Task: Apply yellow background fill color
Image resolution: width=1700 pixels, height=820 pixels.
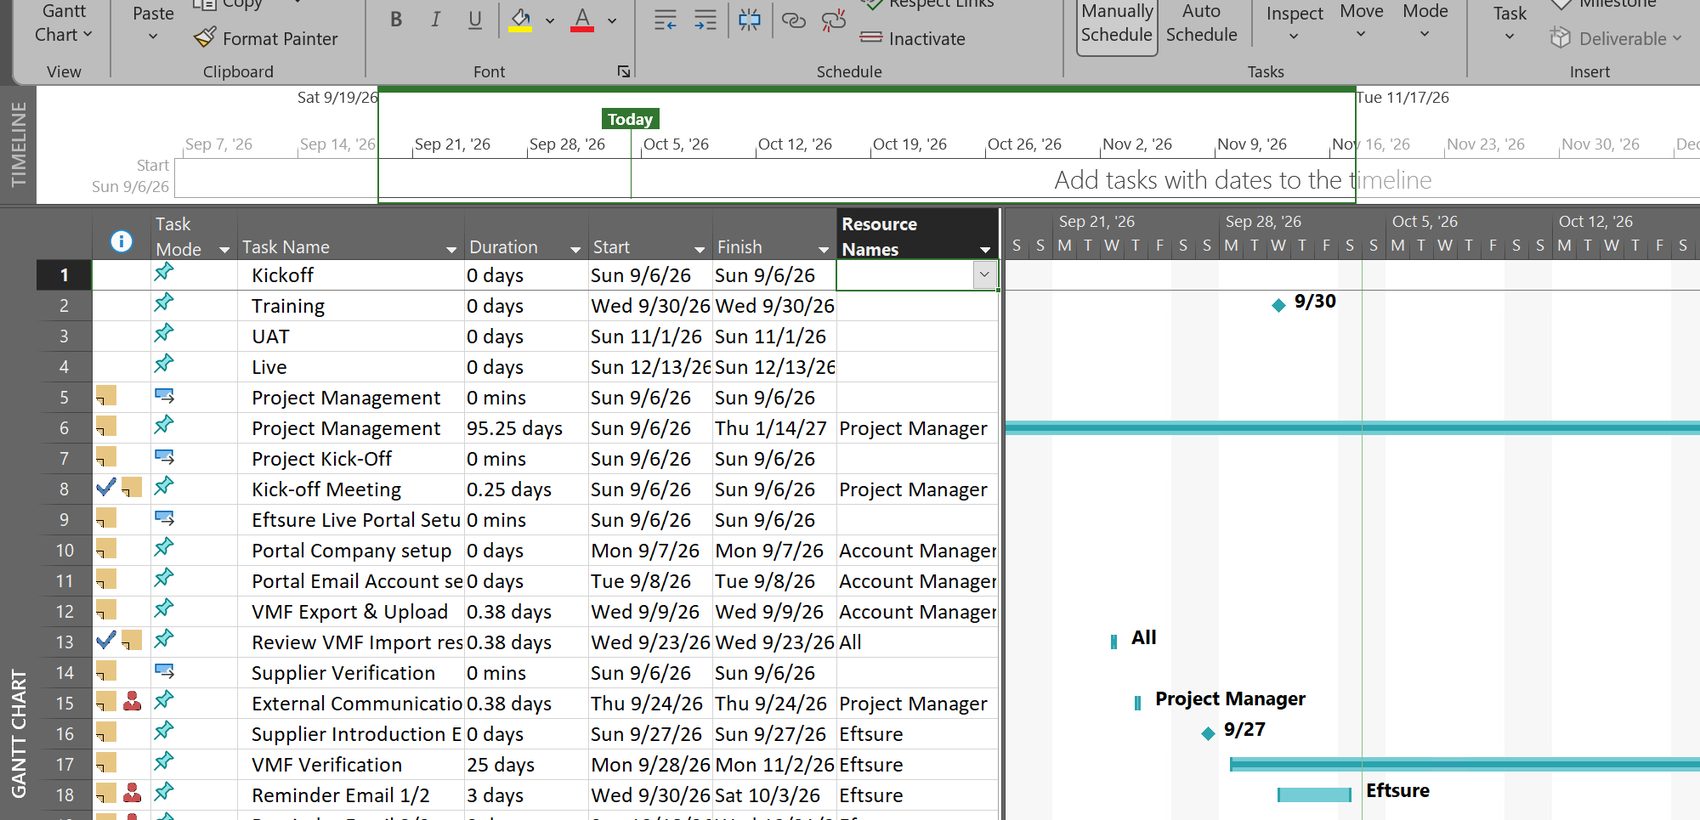Action: click(520, 19)
